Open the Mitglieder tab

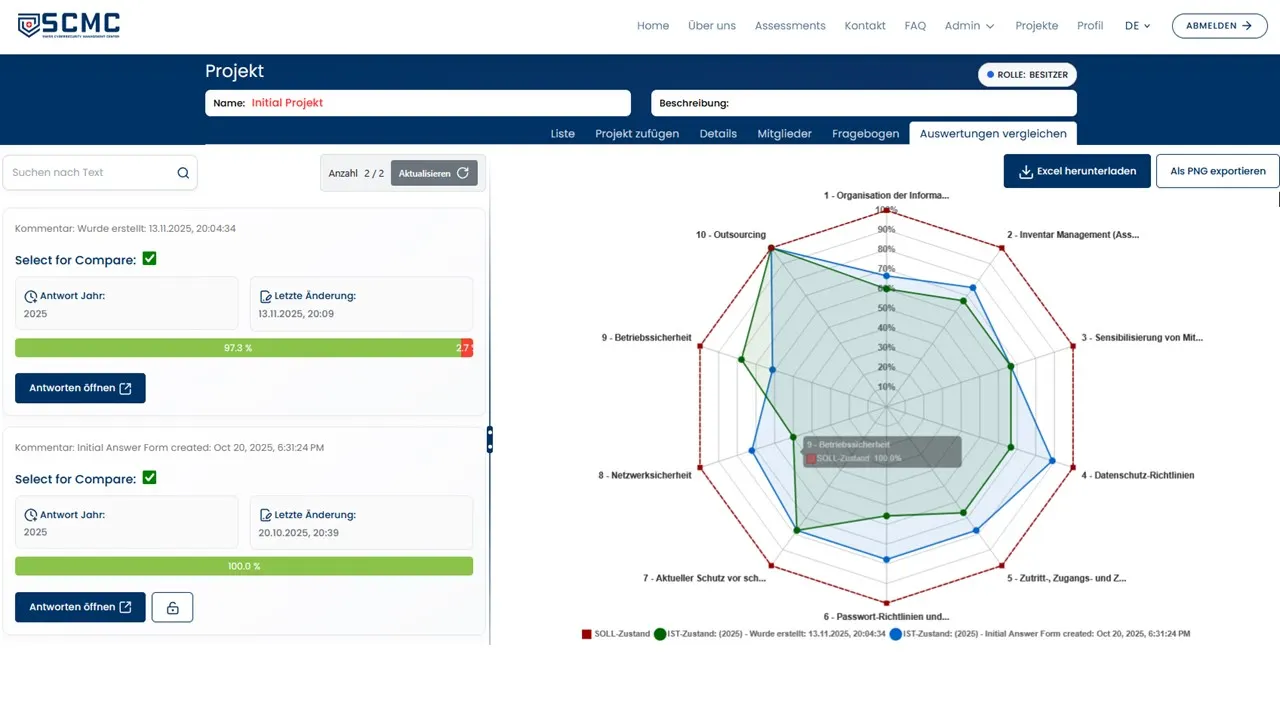pos(784,133)
